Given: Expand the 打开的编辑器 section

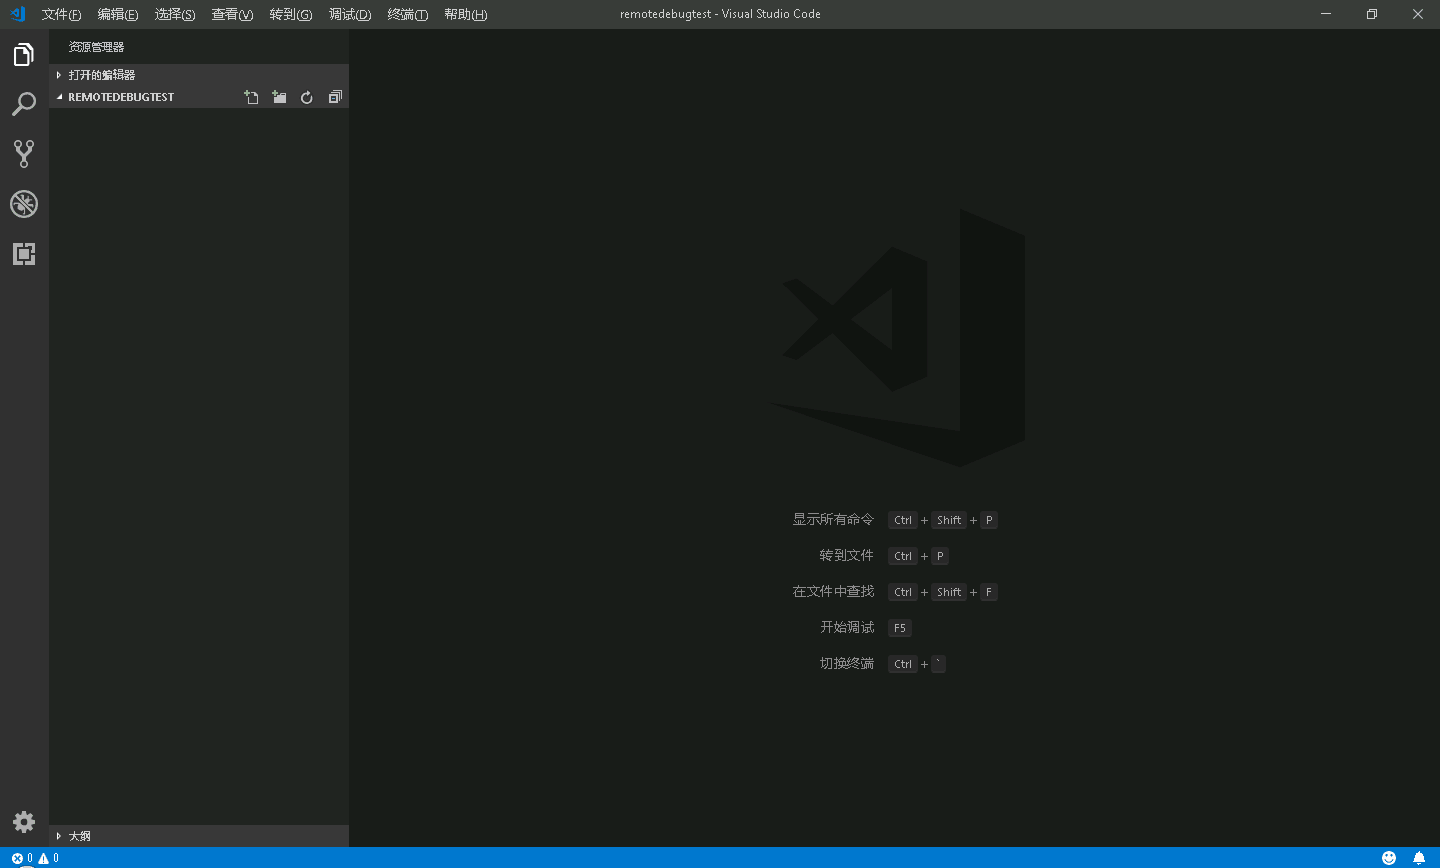Looking at the screenshot, I should coord(199,75).
